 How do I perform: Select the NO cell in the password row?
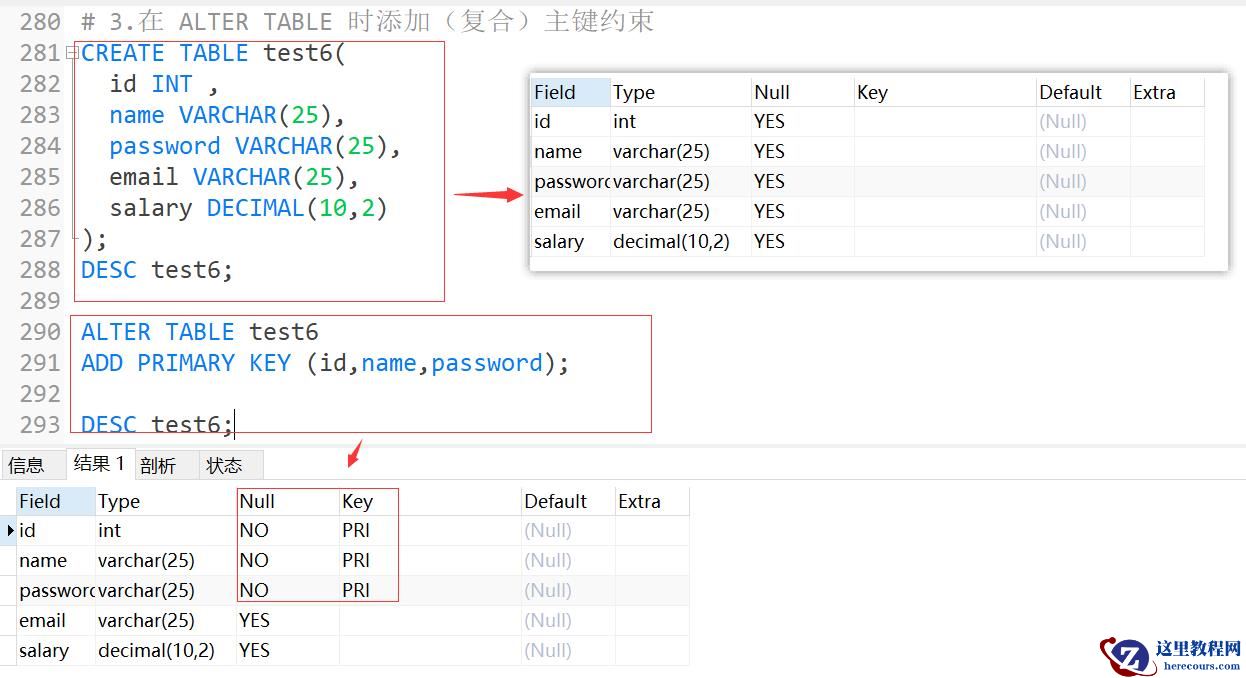[288, 590]
